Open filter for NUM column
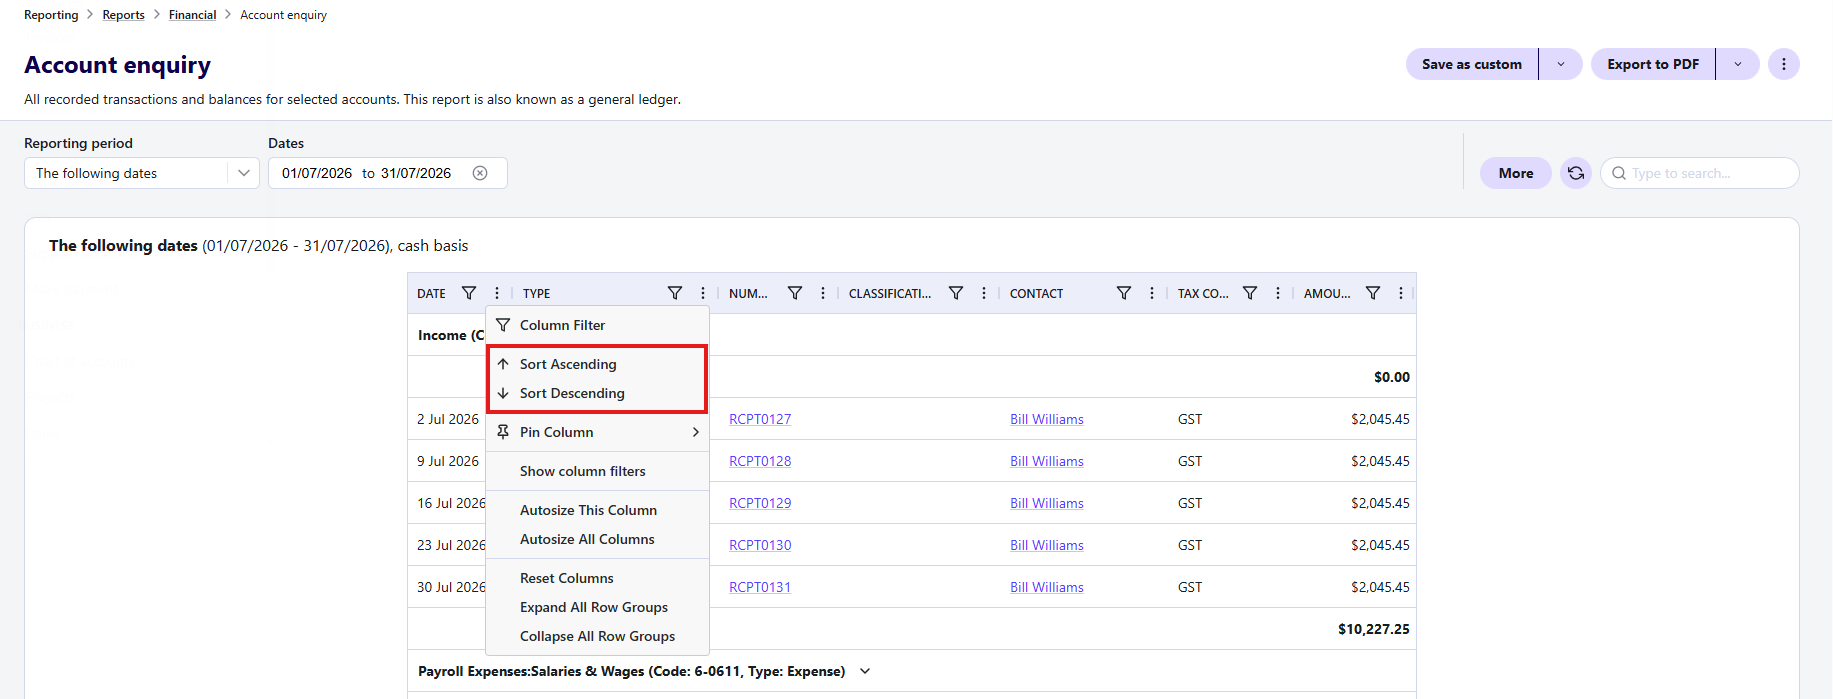Screen dimensions: 1833x699 tap(795, 293)
